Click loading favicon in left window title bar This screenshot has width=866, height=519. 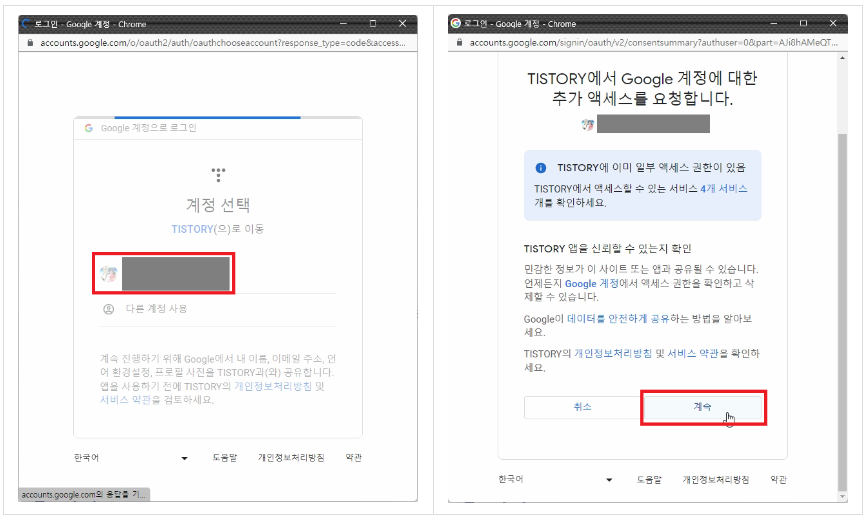click(26, 23)
